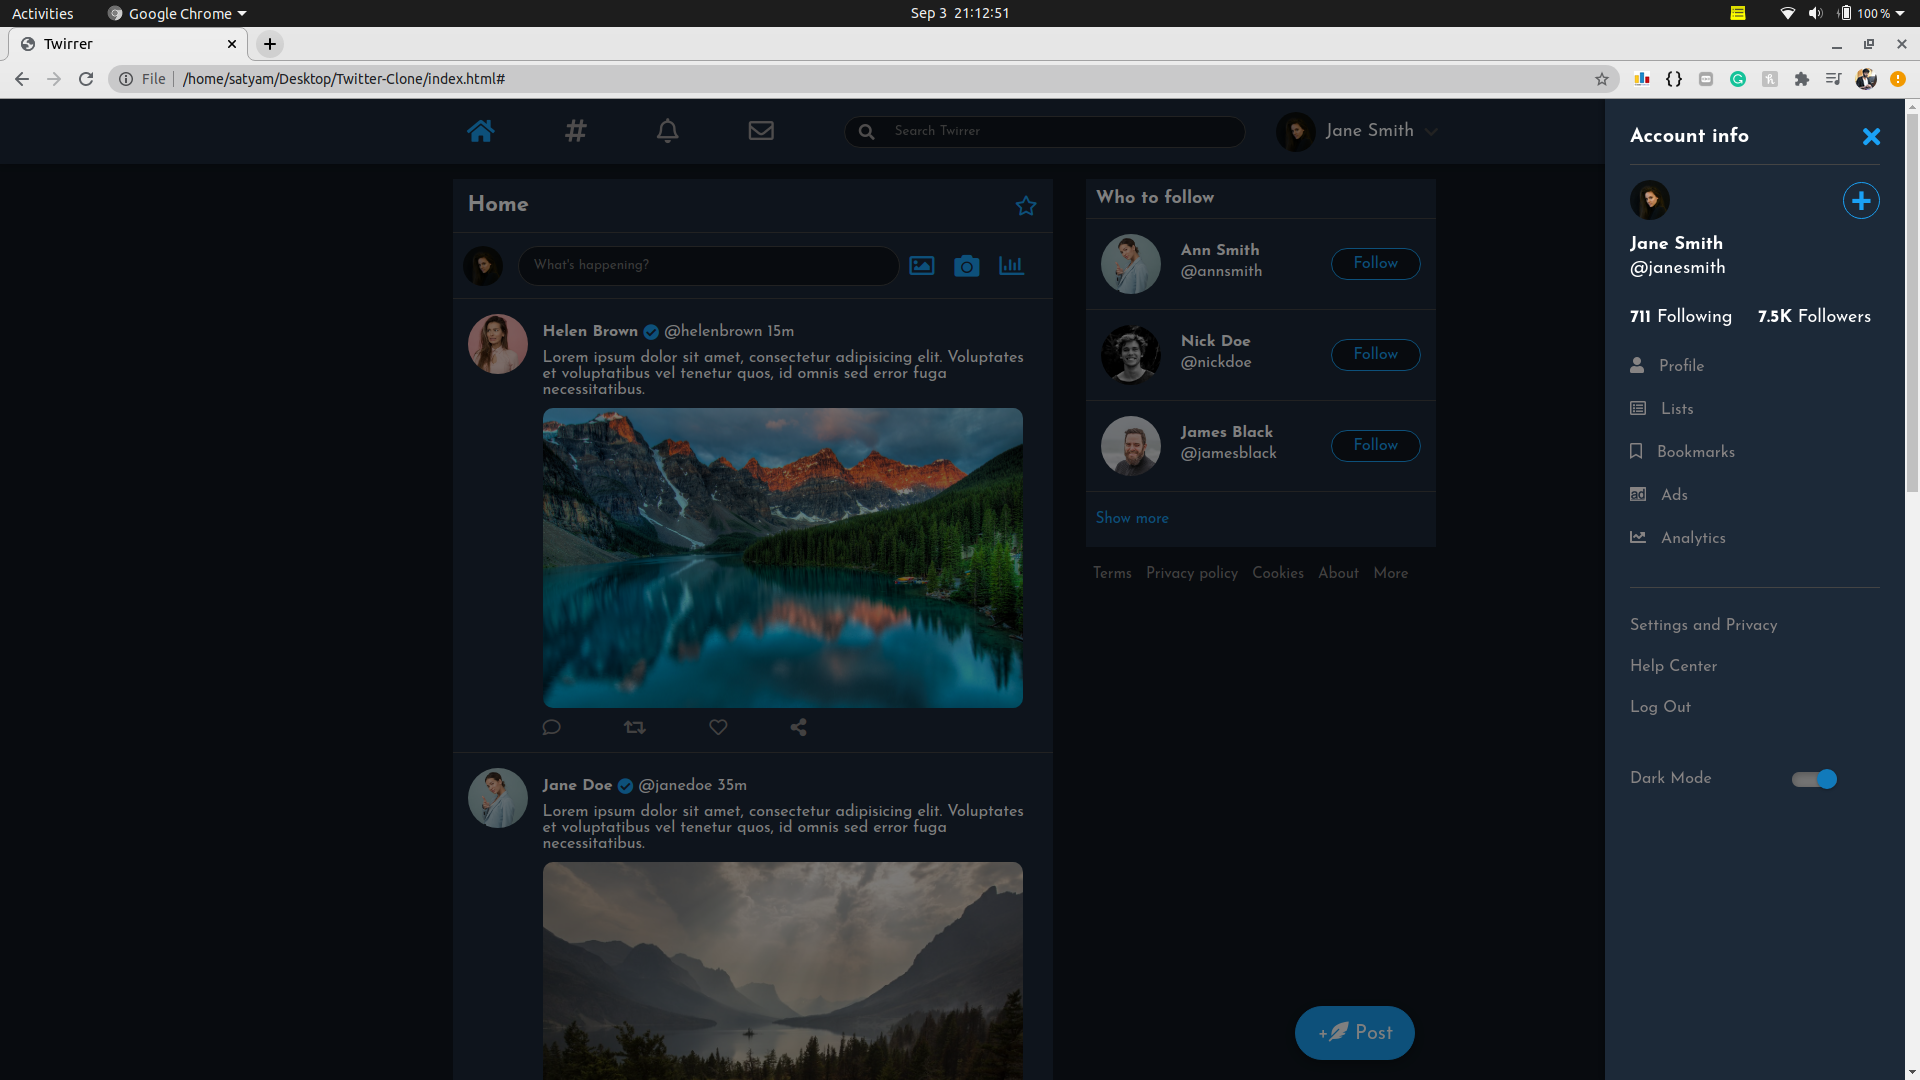Disable the Dark Mode toggle

1813,778
